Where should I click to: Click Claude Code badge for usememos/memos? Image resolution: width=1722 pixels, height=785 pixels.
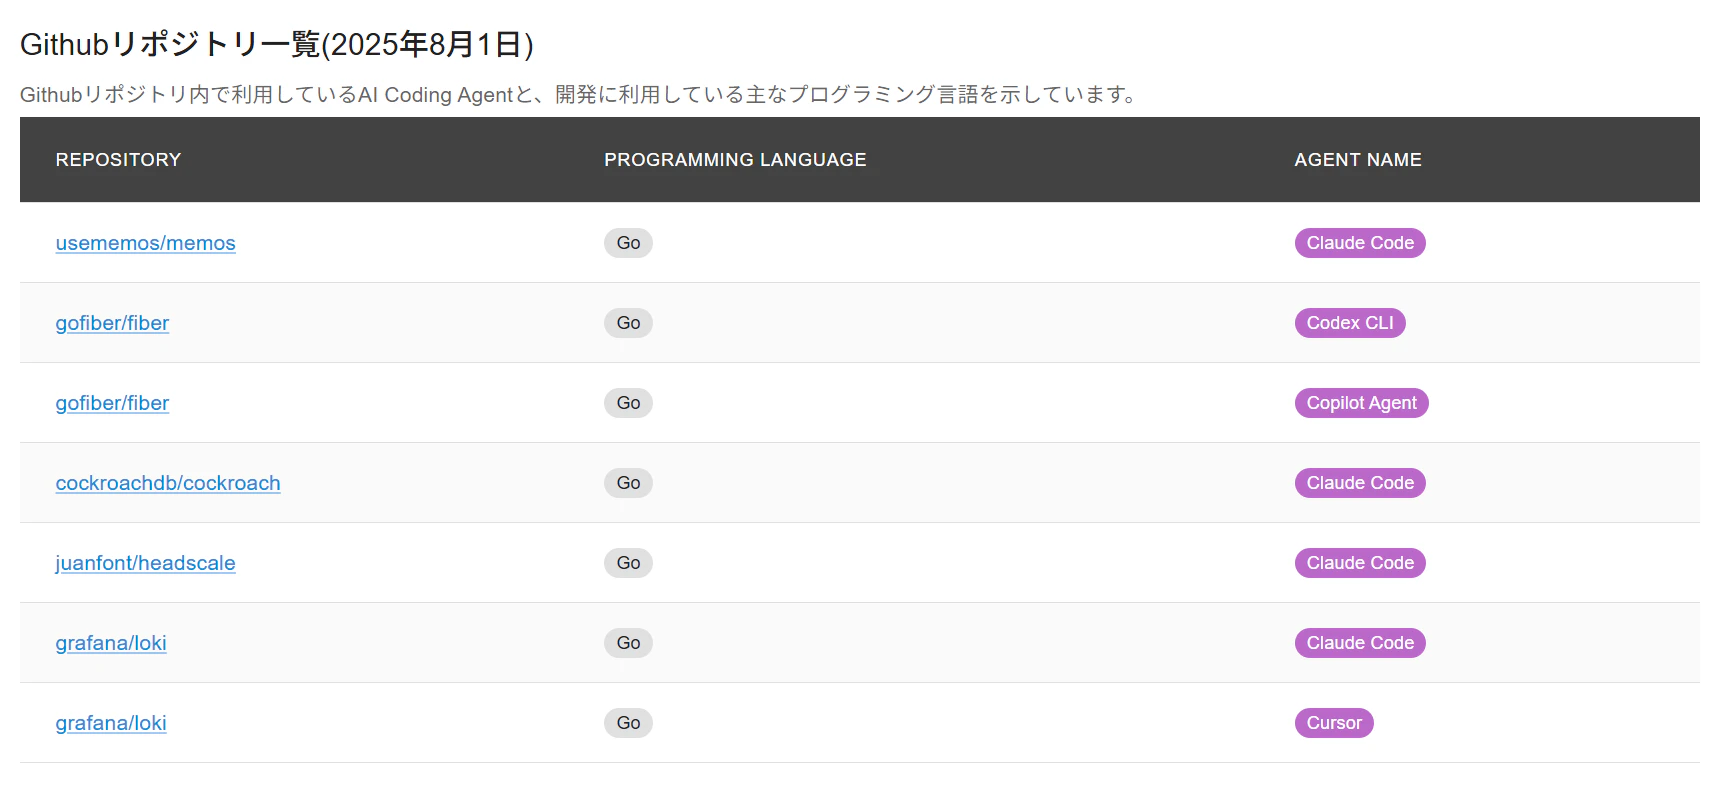coord(1360,243)
